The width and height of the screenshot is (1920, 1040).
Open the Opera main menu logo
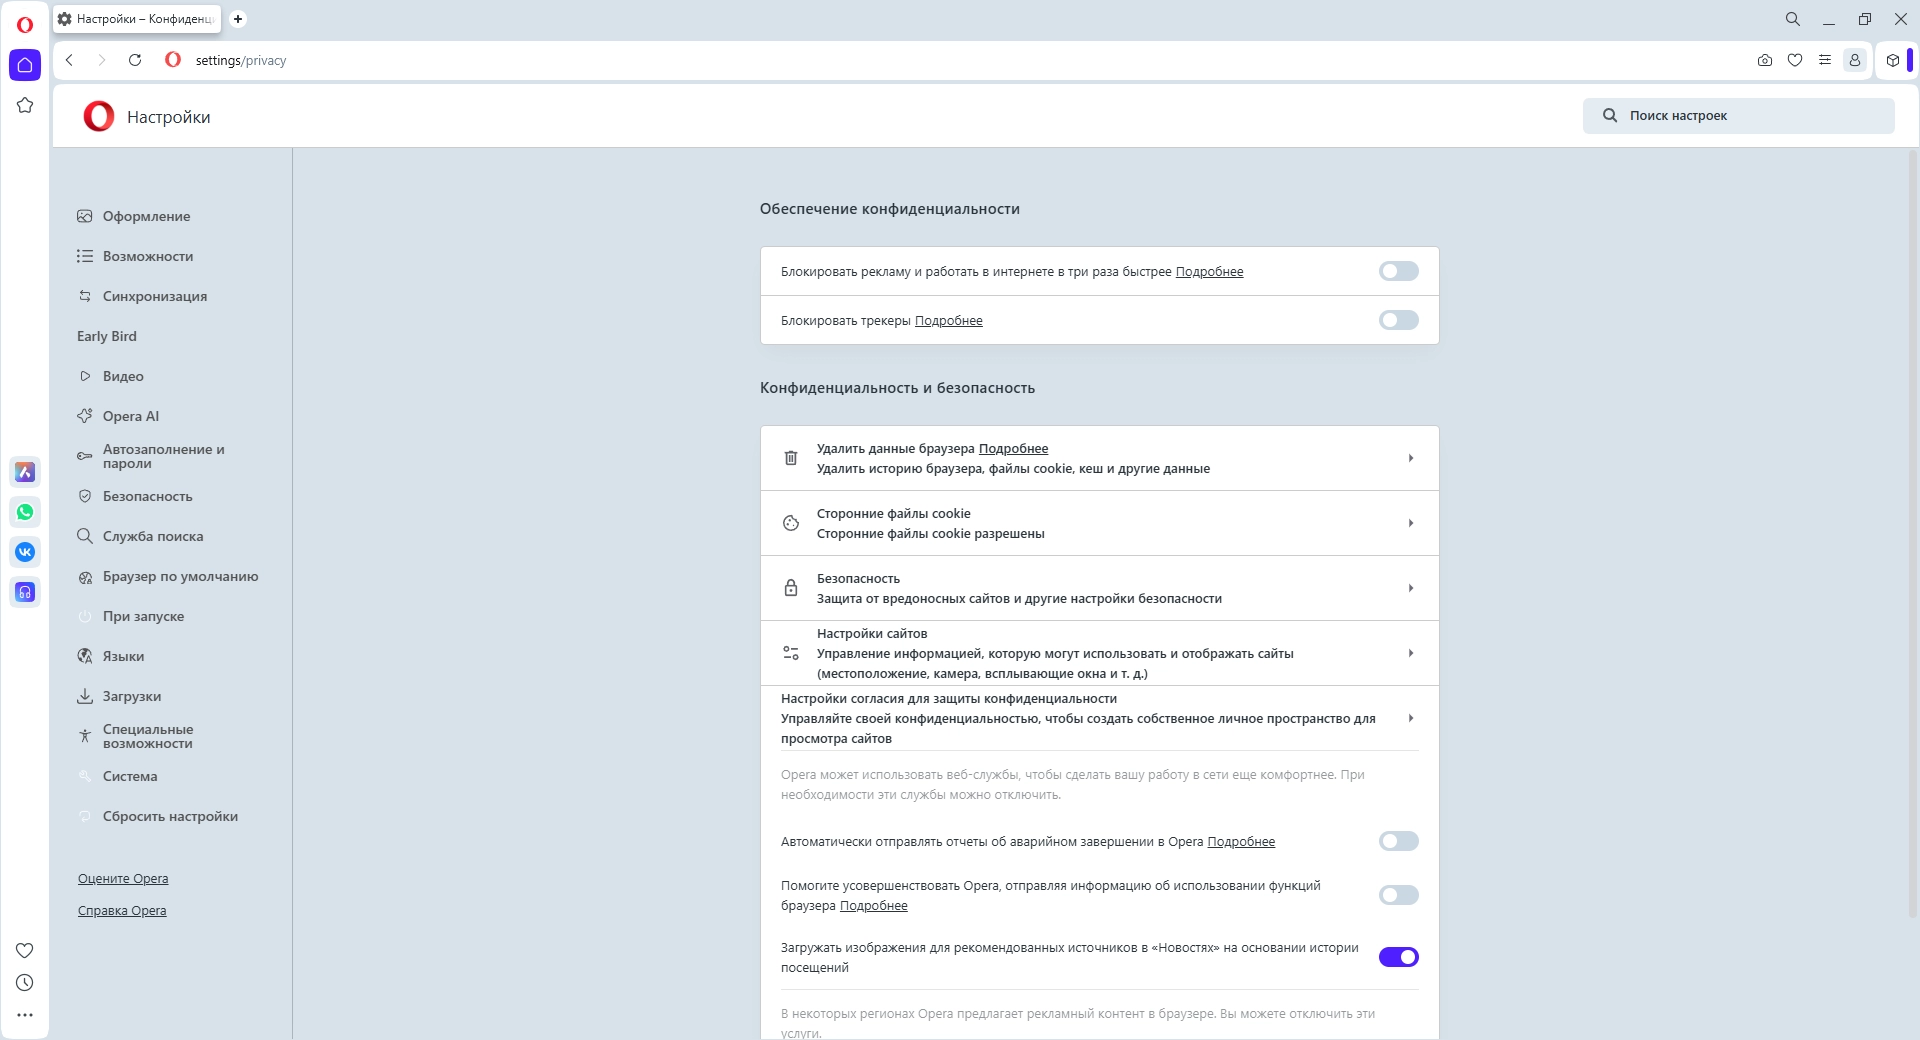pos(25,25)
